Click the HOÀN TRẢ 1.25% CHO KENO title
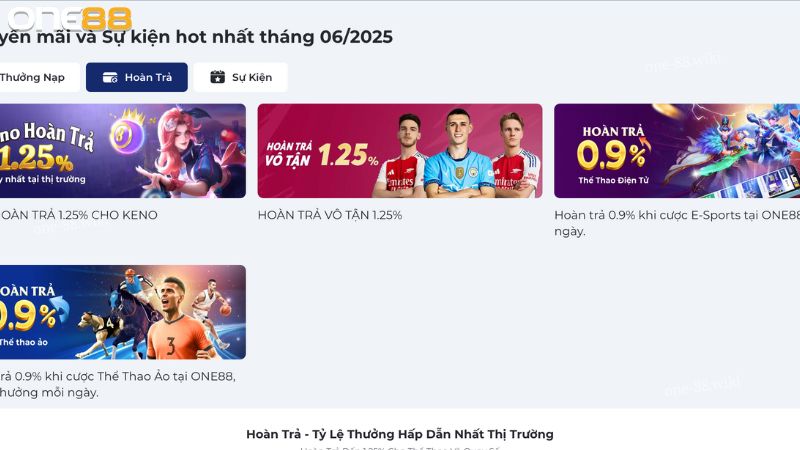This screenshot has height=450, width=800. [79, 215]
